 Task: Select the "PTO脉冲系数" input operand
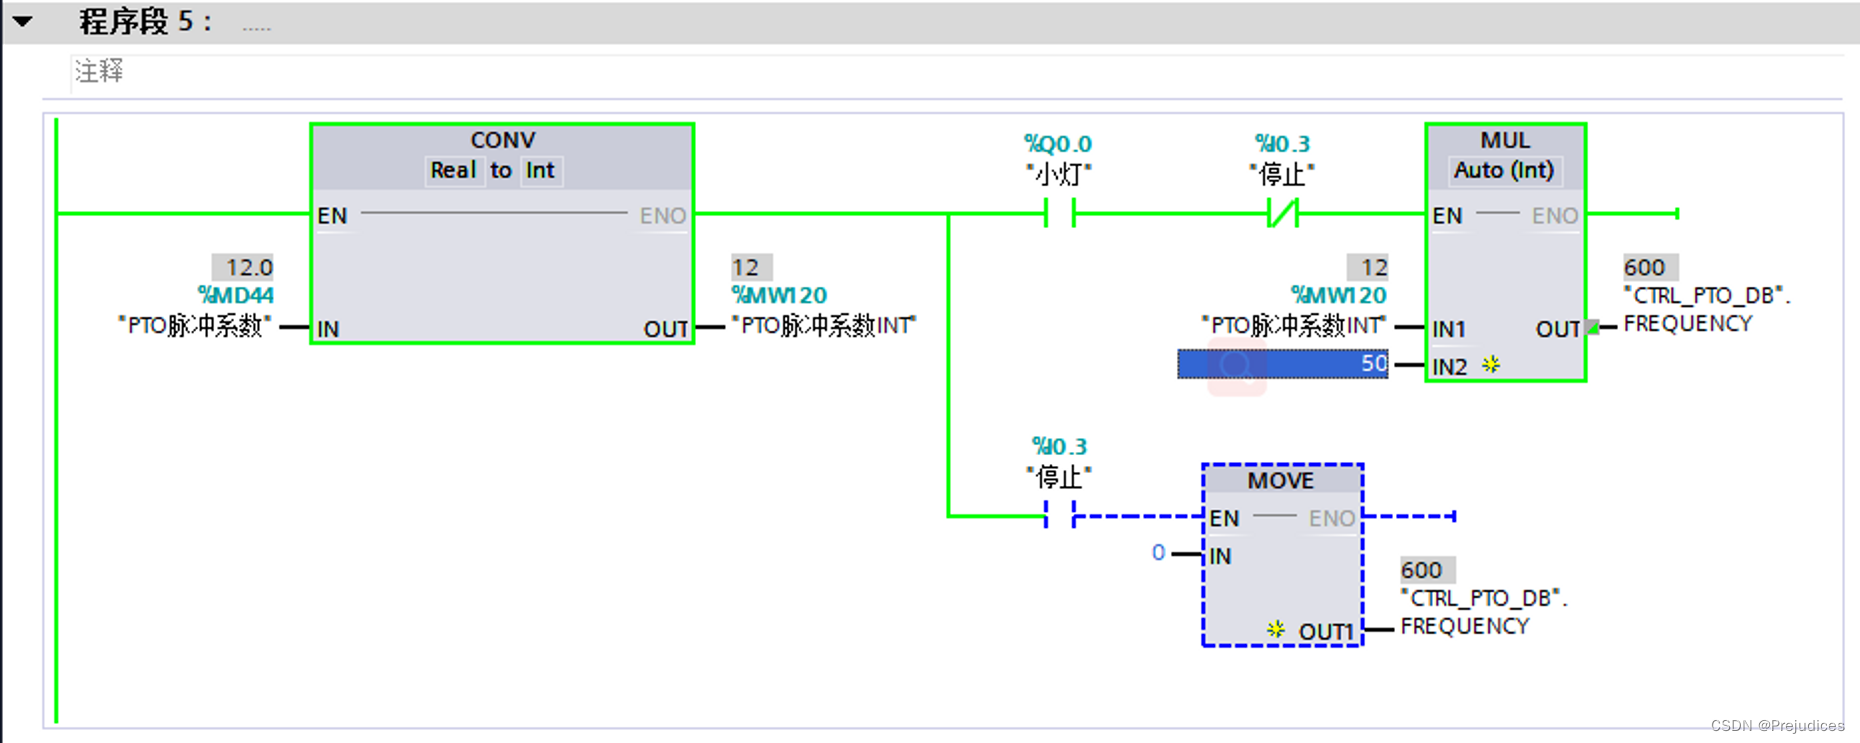tap(195, 326)
